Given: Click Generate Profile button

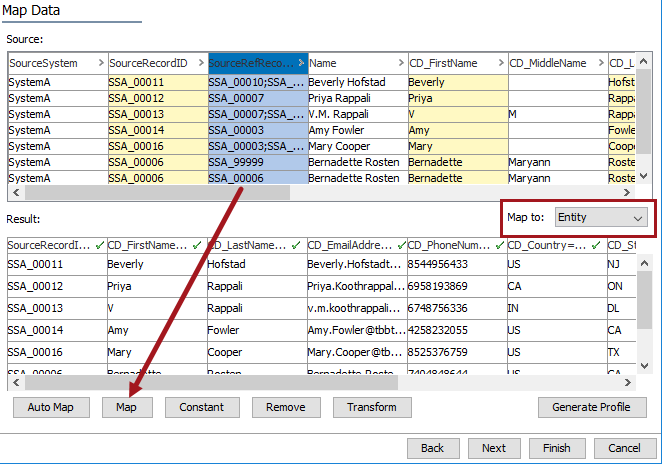Looking at the screenshot, I should point(592,407).
